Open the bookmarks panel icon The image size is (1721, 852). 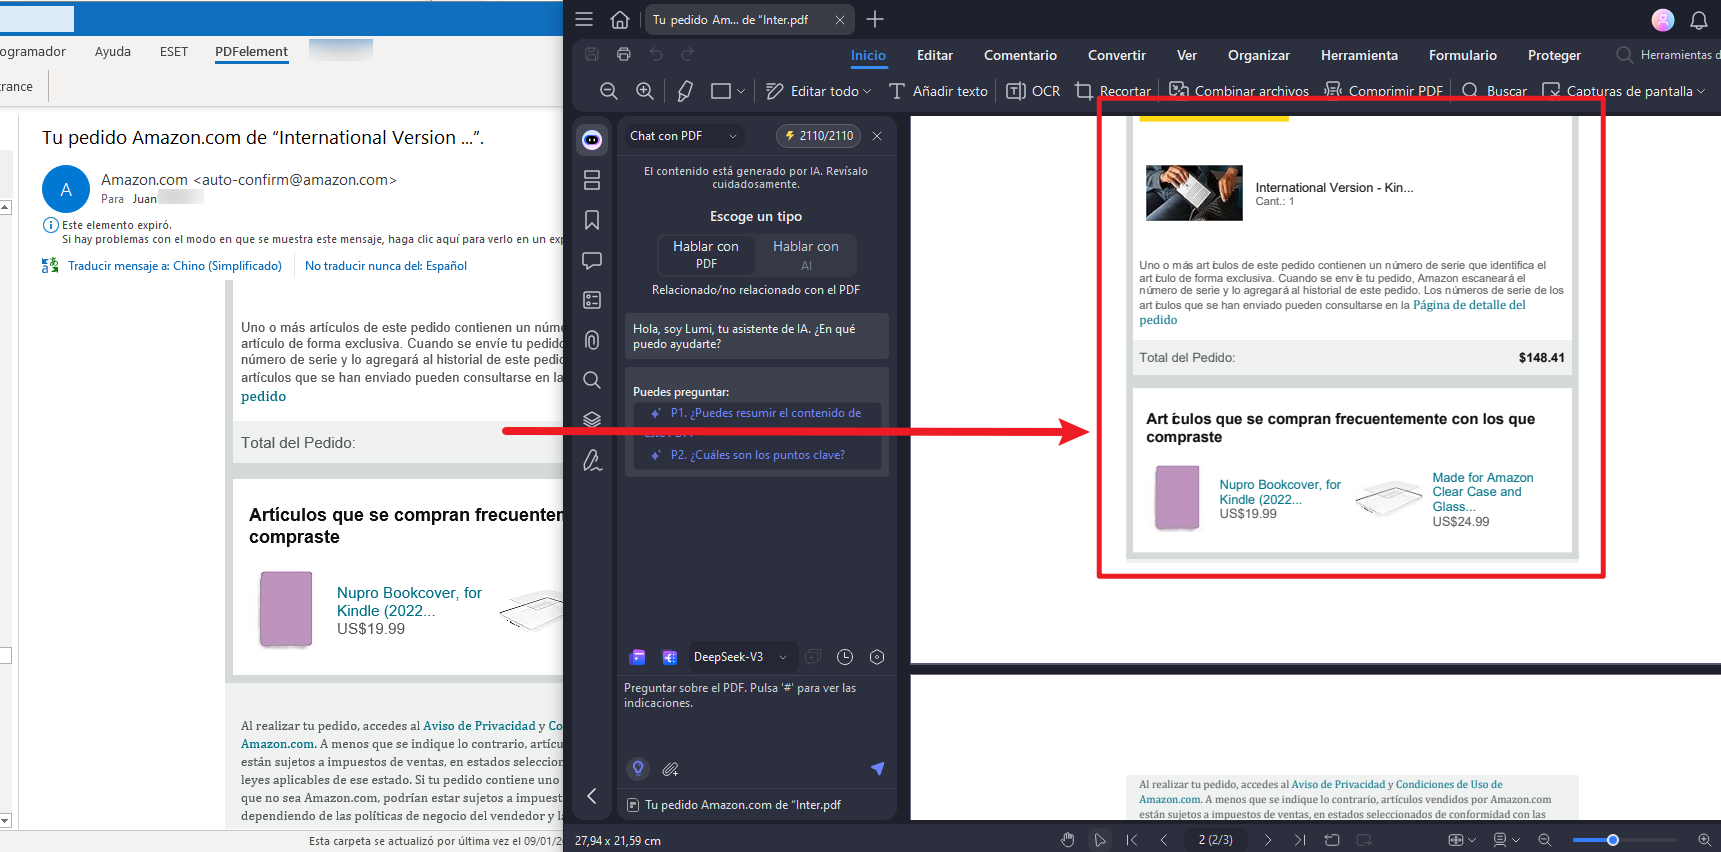click(x=592, y=220)
